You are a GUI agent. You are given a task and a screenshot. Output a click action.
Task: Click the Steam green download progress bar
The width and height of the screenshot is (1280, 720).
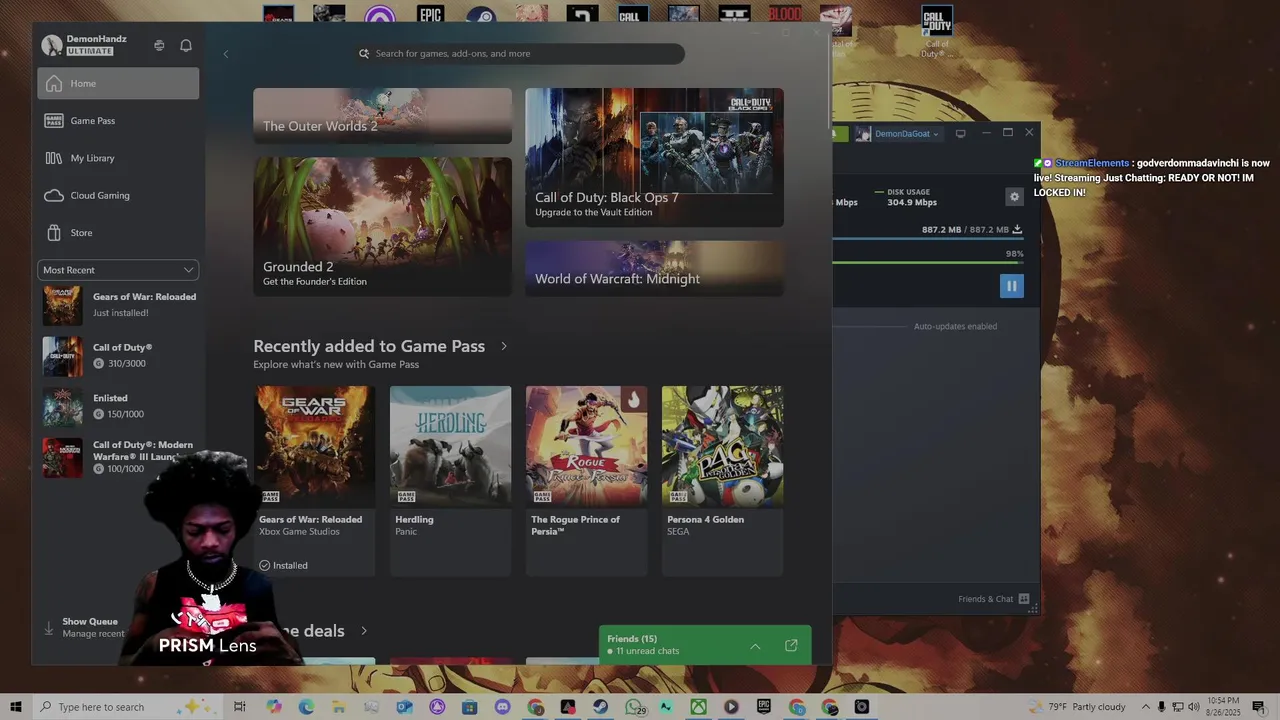928,263
